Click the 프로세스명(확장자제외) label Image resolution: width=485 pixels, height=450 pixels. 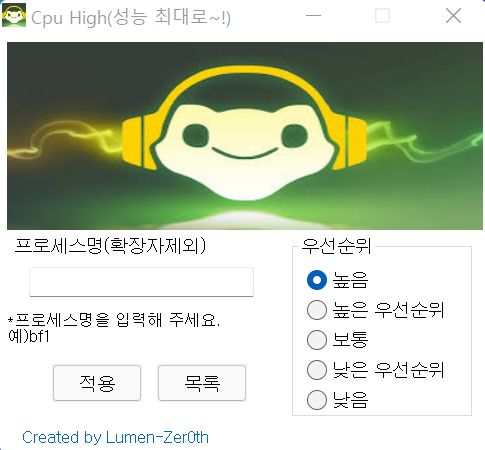(x=110, y=246)
